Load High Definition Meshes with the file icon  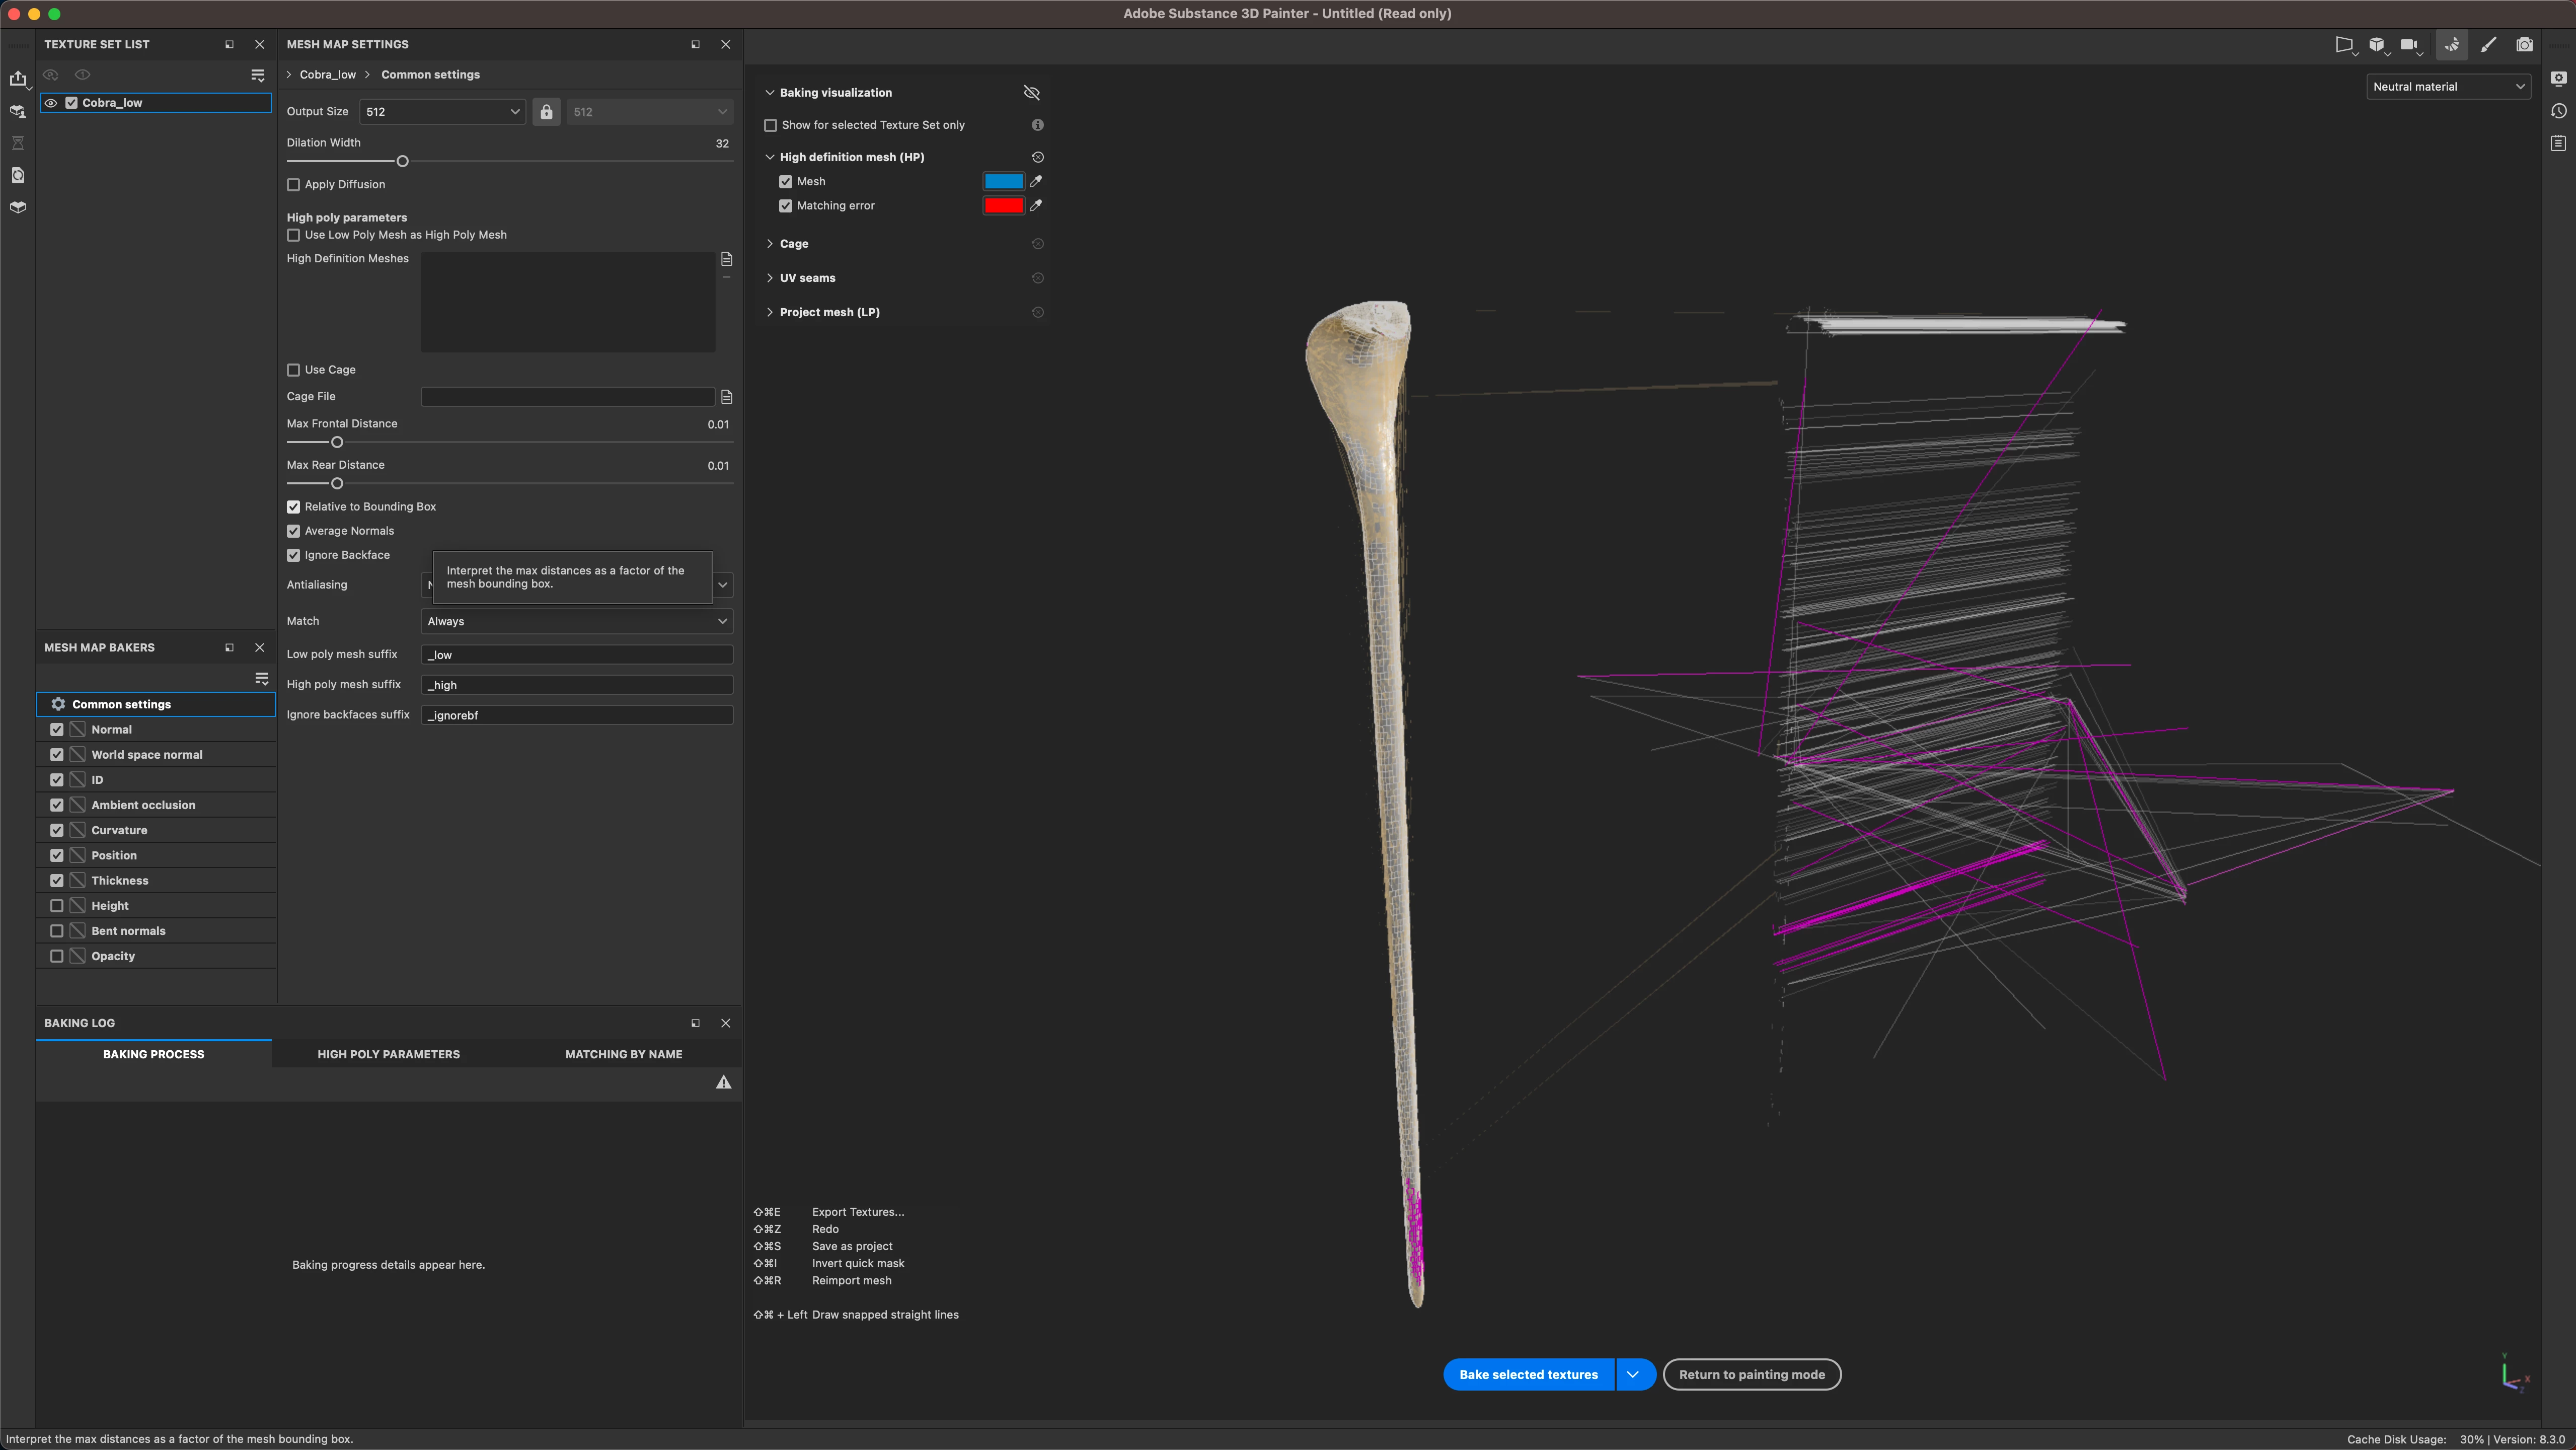727,259
